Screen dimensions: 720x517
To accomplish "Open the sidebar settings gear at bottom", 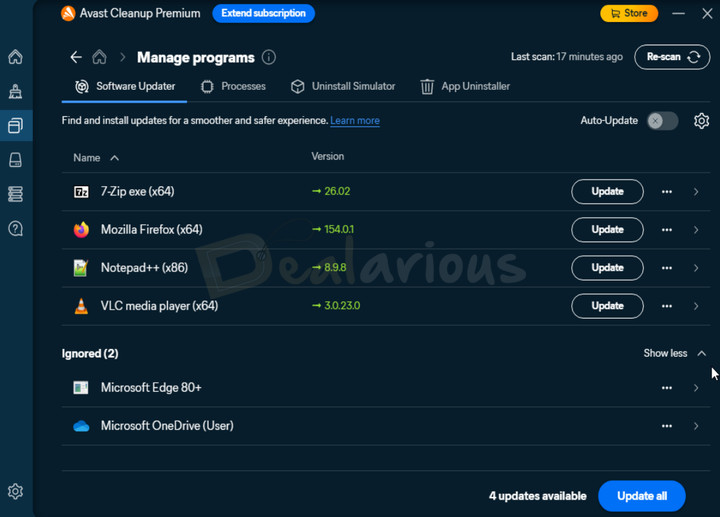I will (15, 491).
